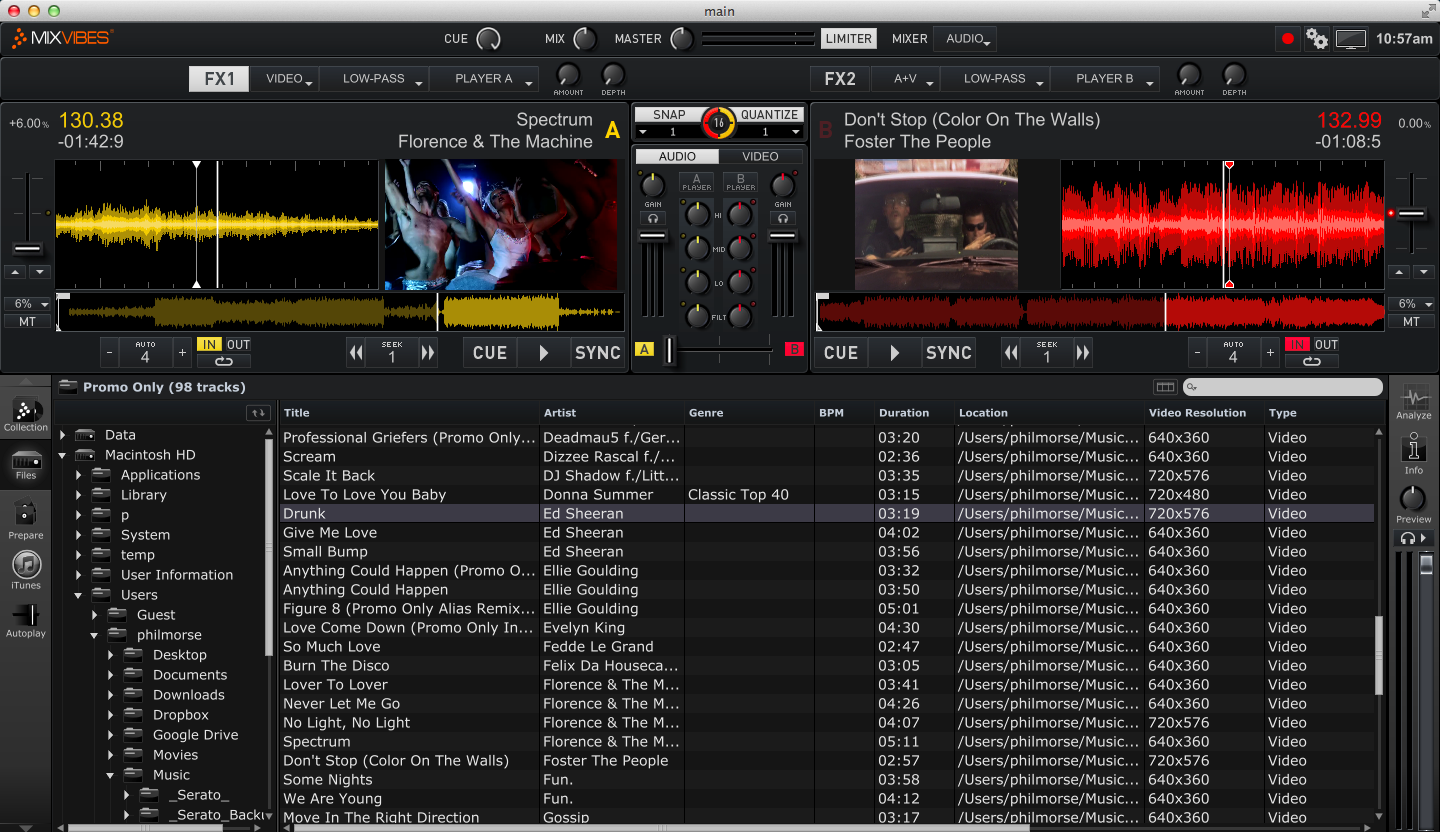Viewport: 1440px width, 832px height.
Task: Show track Info in right sidebar
Action: pos(1413,453)
